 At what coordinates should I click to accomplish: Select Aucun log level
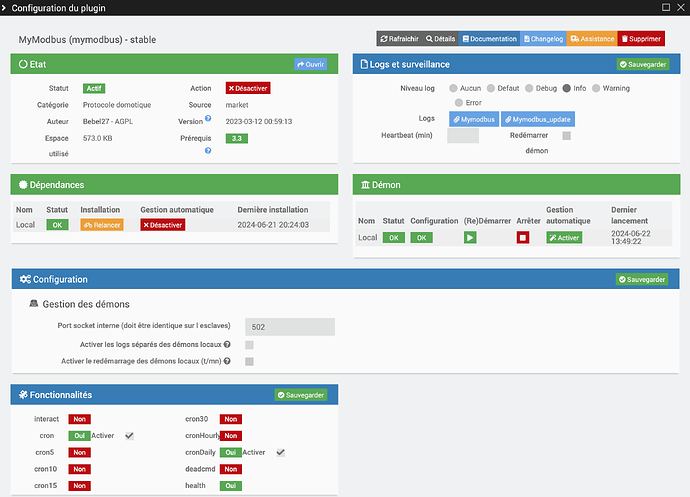coord(453,88)
